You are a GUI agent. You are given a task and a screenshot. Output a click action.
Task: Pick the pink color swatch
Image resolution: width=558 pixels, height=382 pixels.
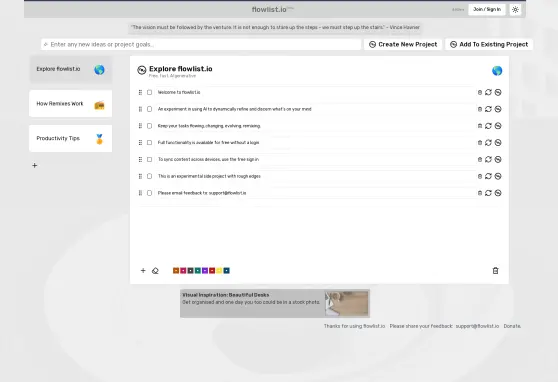click(x=183, y=271)
